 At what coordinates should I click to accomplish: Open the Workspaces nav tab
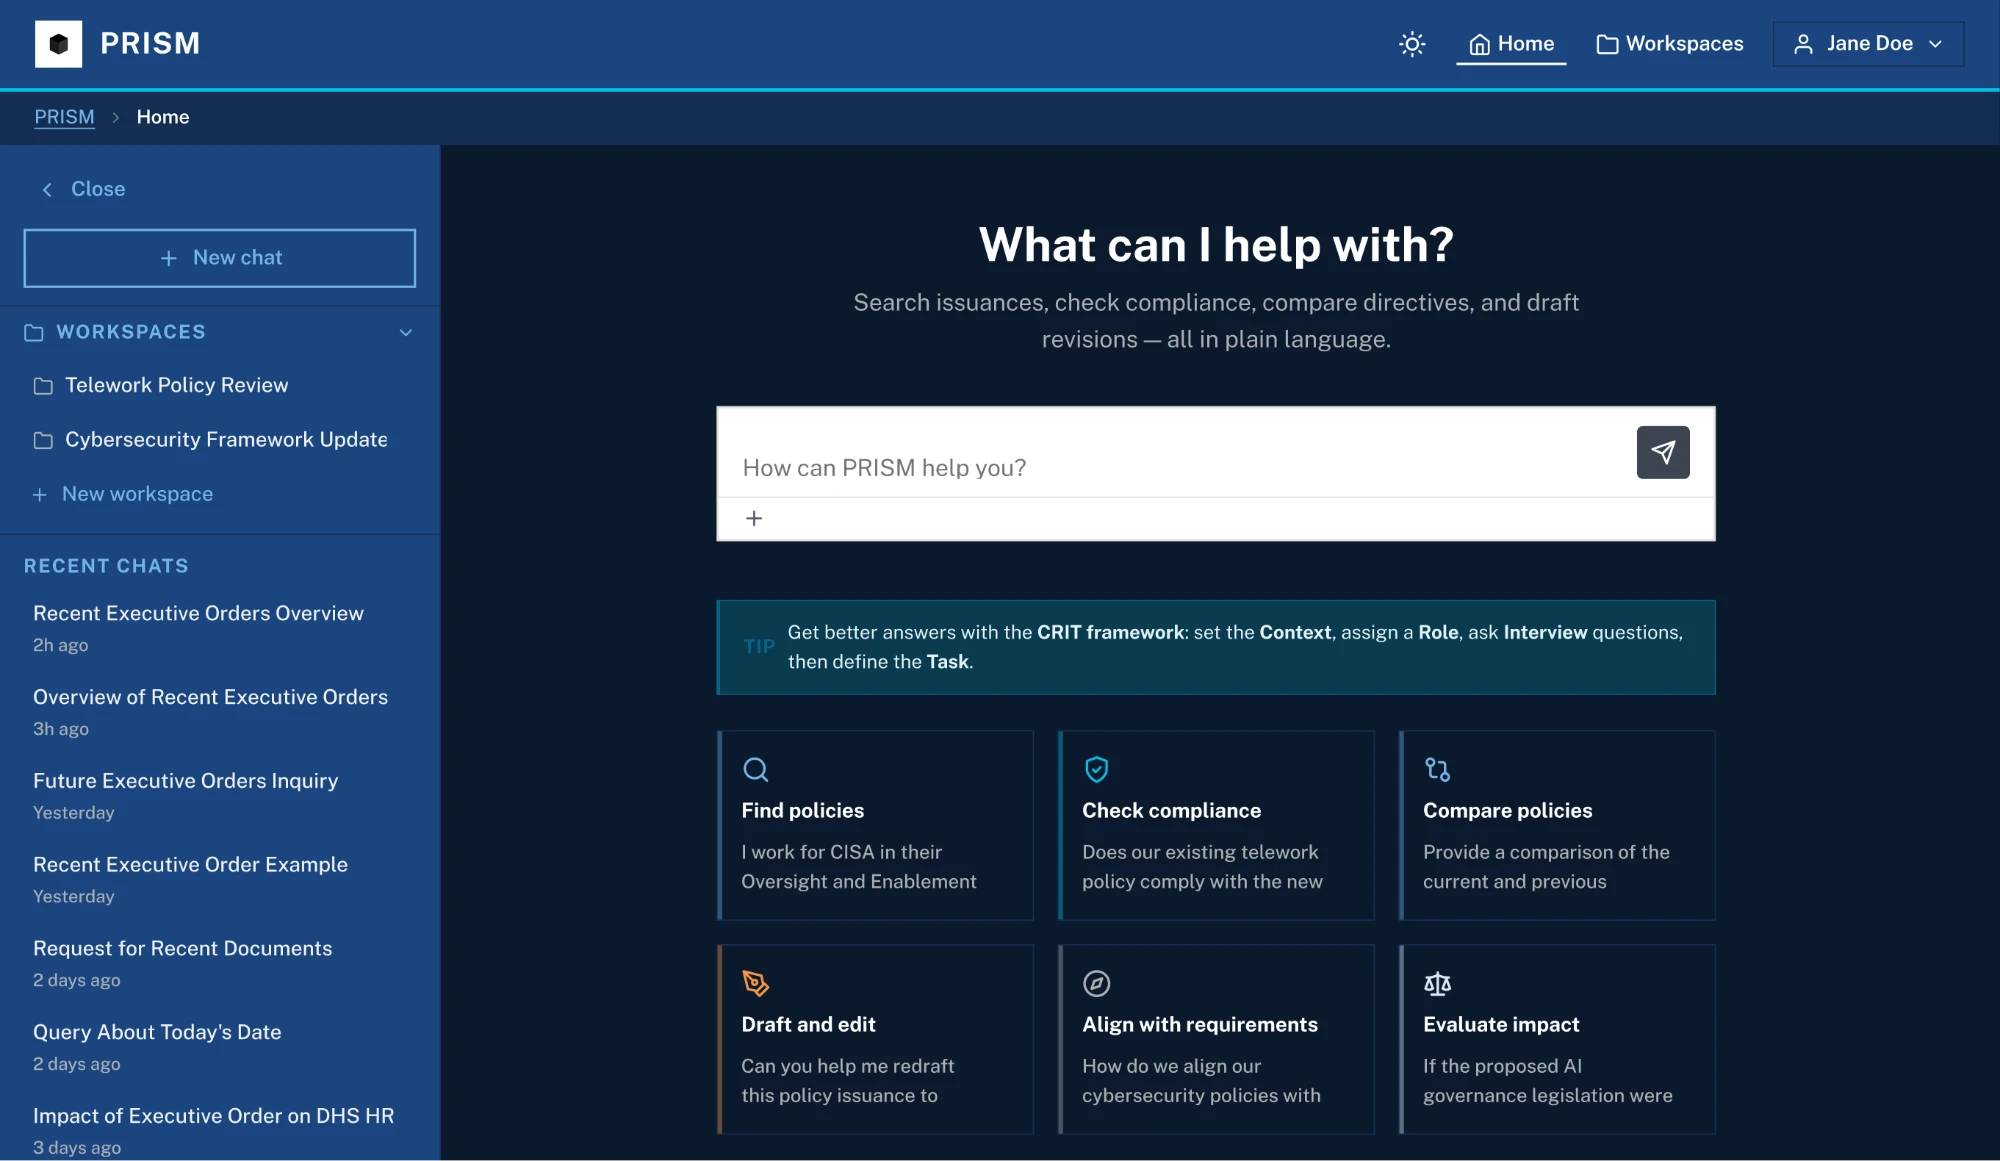(1670, 44)
